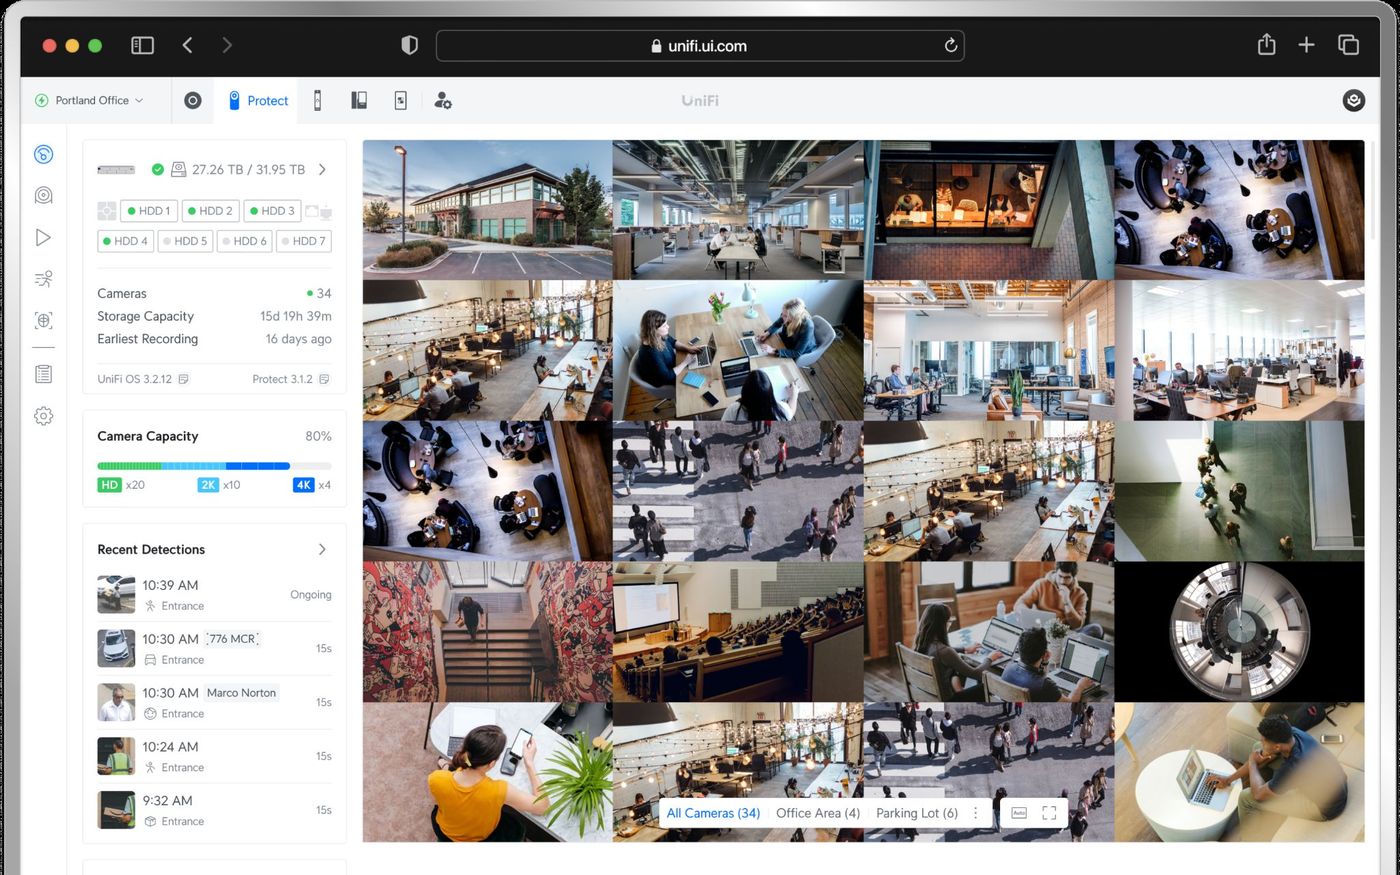This screenshot has height=875, width=1400.
Task: Click the HD x20 capacity legend badge
Action: coord(121,485)
